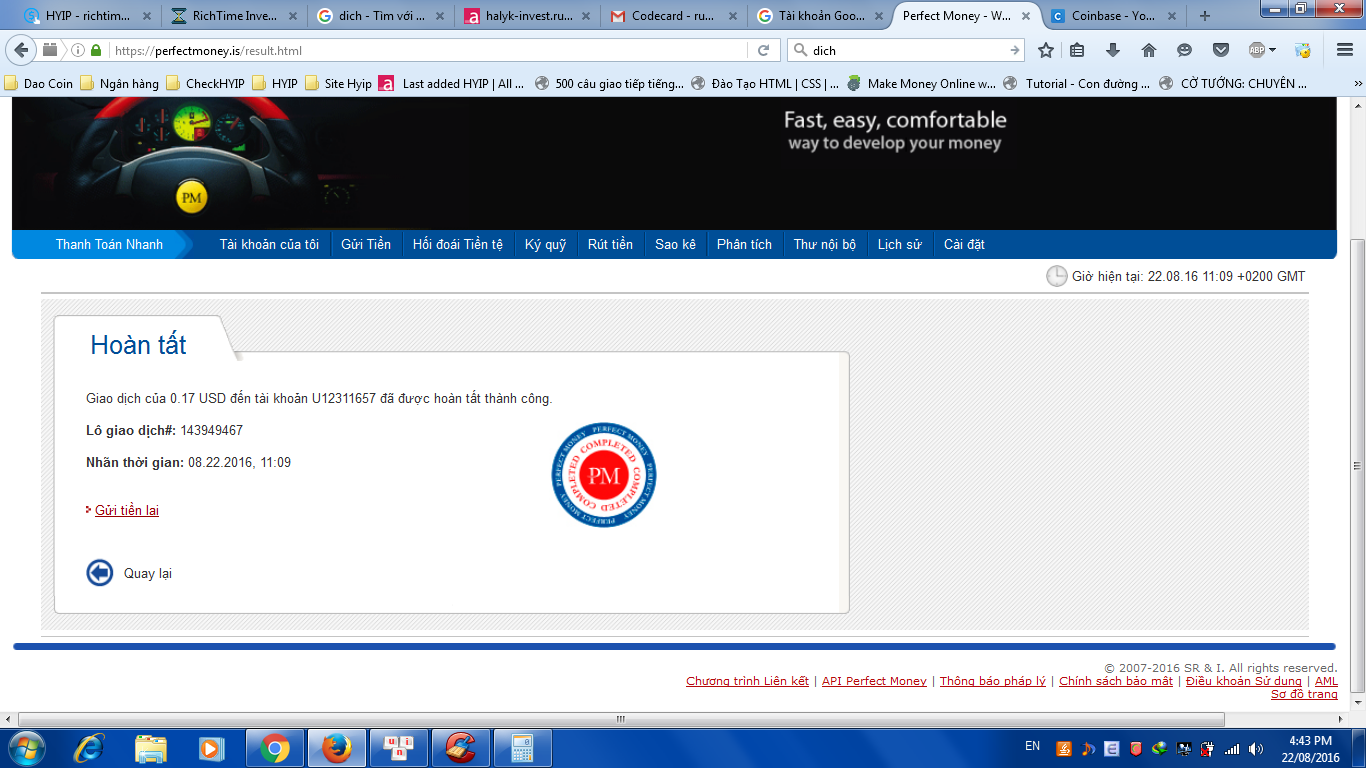The image size is (1366, 768).
Task: Click the search go arrow
Action: [x=1015, y=50]
